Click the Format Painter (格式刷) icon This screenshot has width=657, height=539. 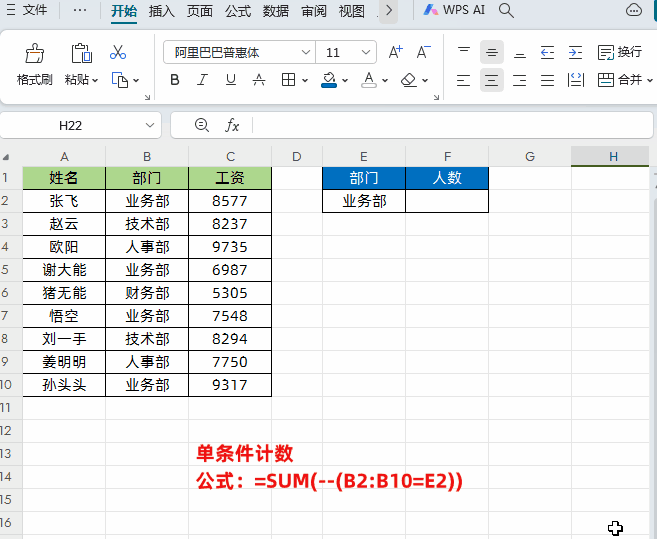(x=34, y=53)
